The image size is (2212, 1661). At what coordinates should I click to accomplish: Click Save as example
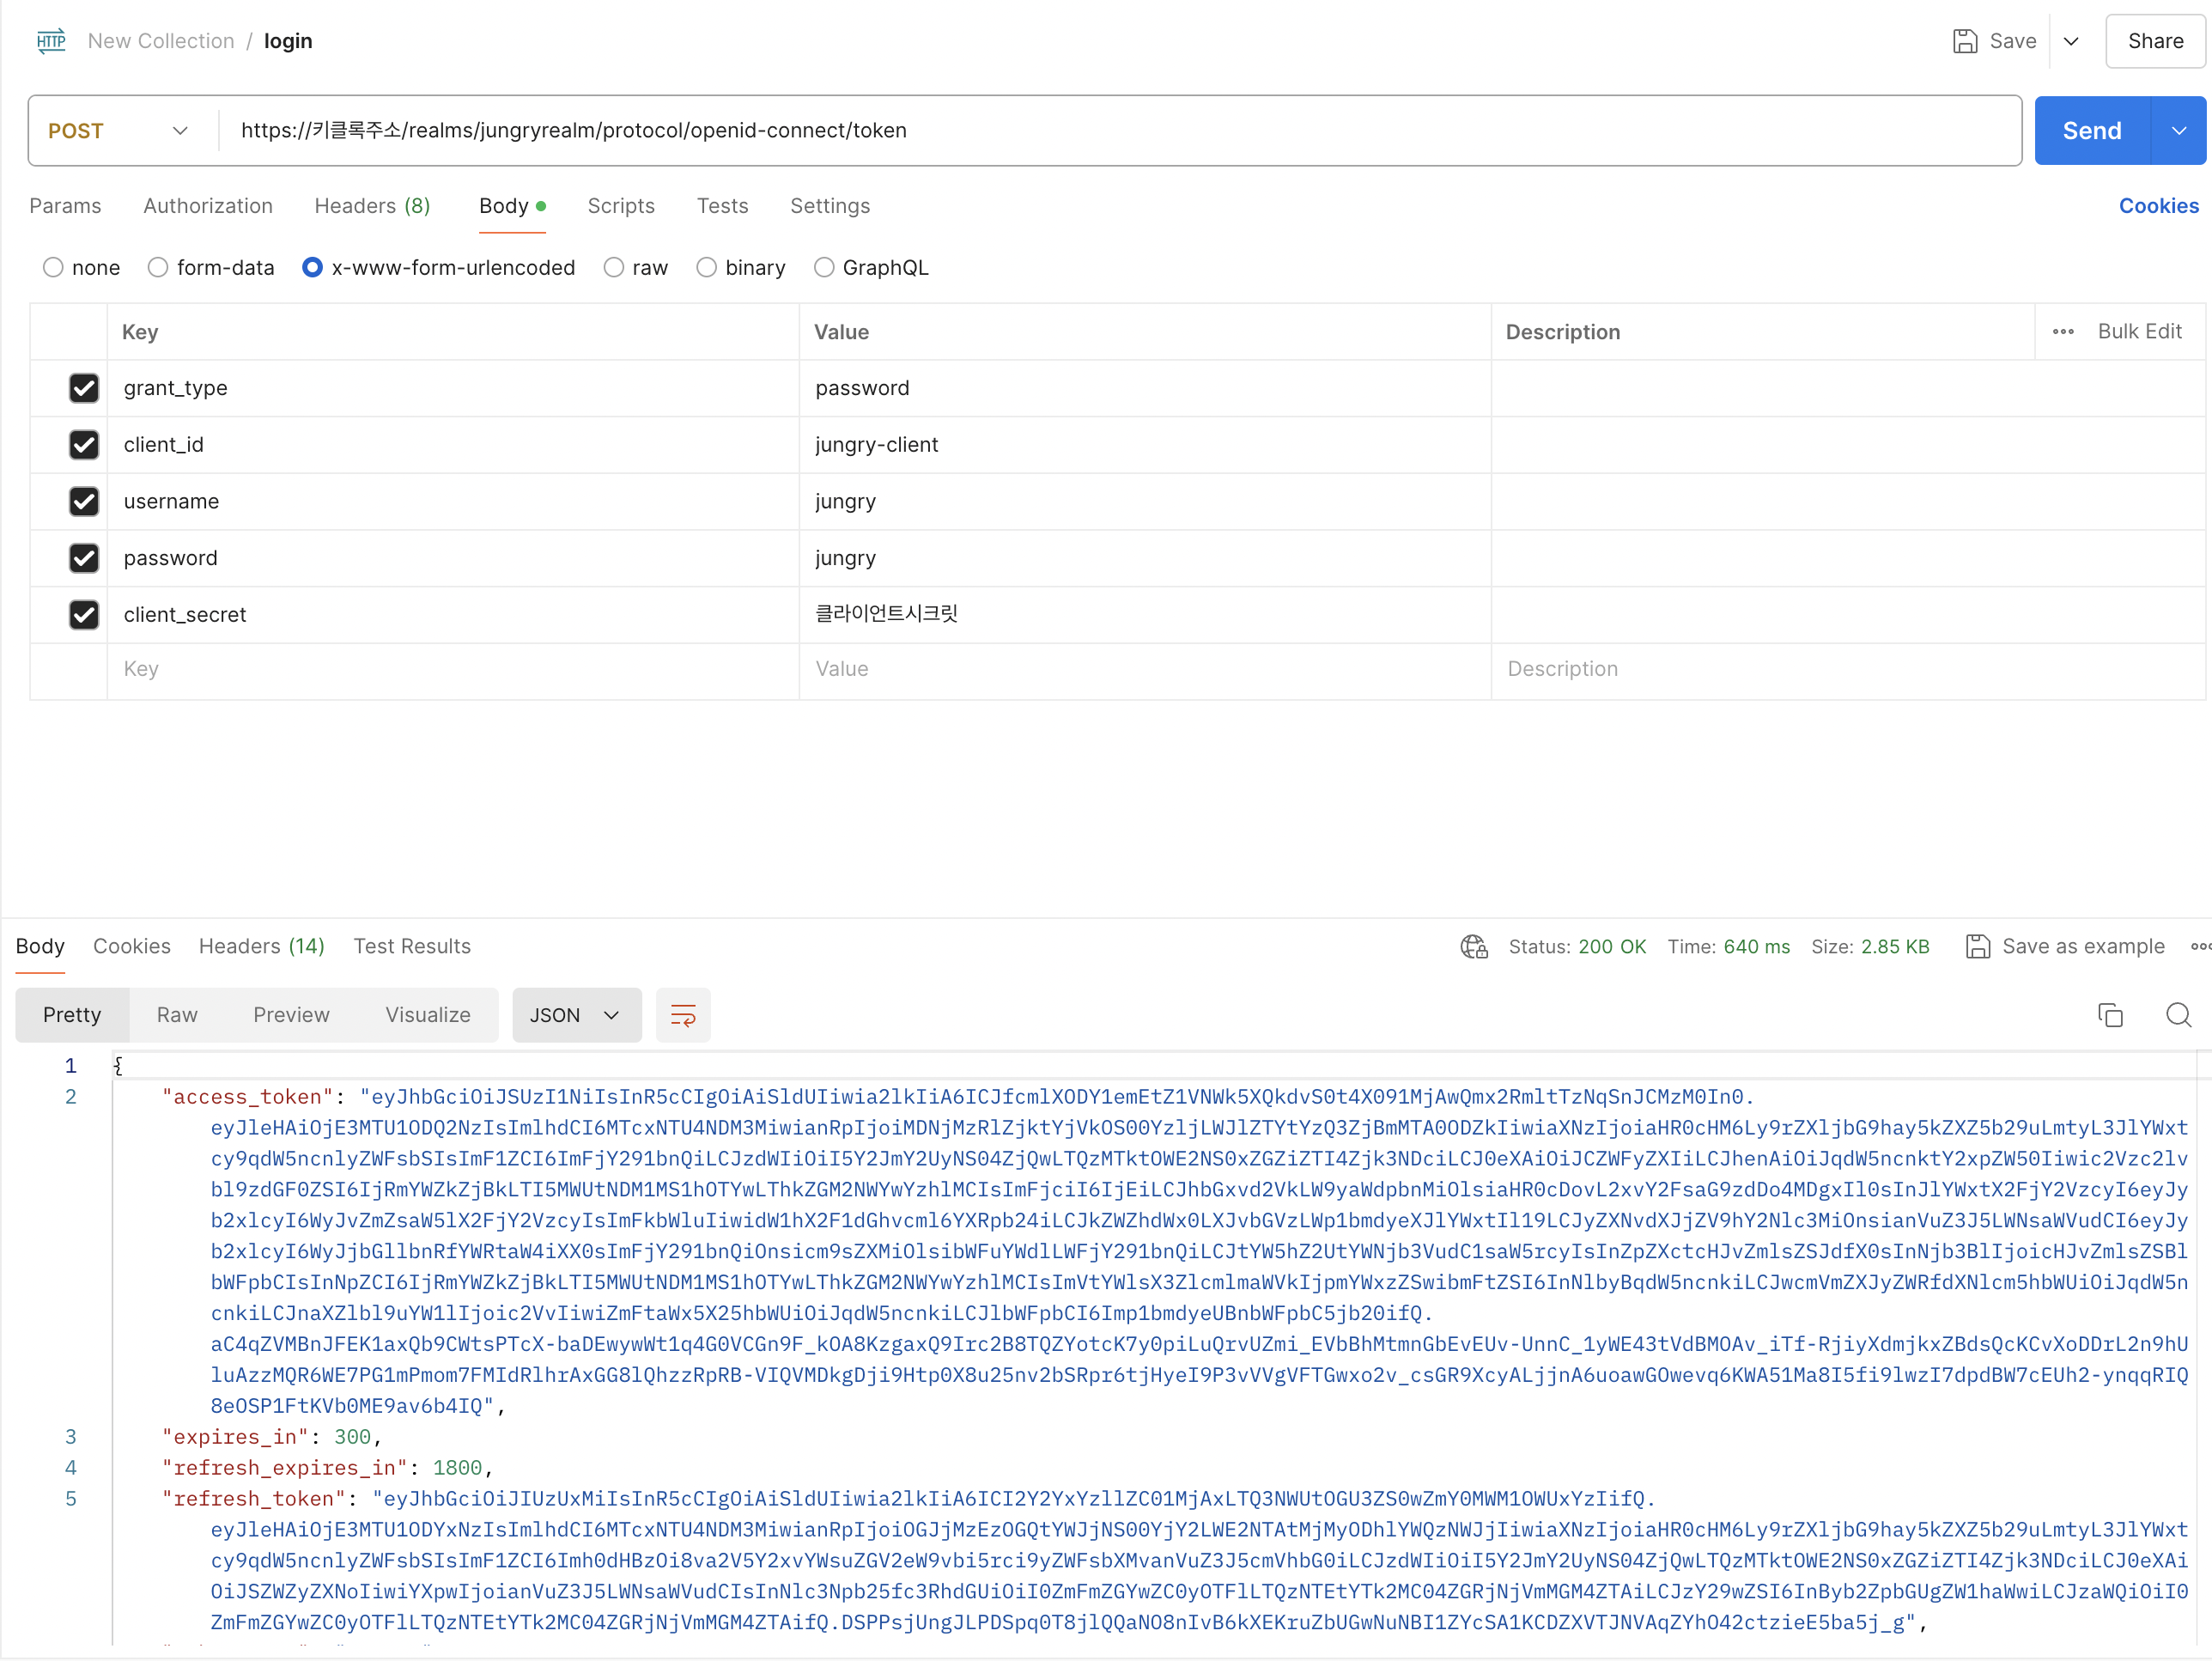click(2083, 947)
